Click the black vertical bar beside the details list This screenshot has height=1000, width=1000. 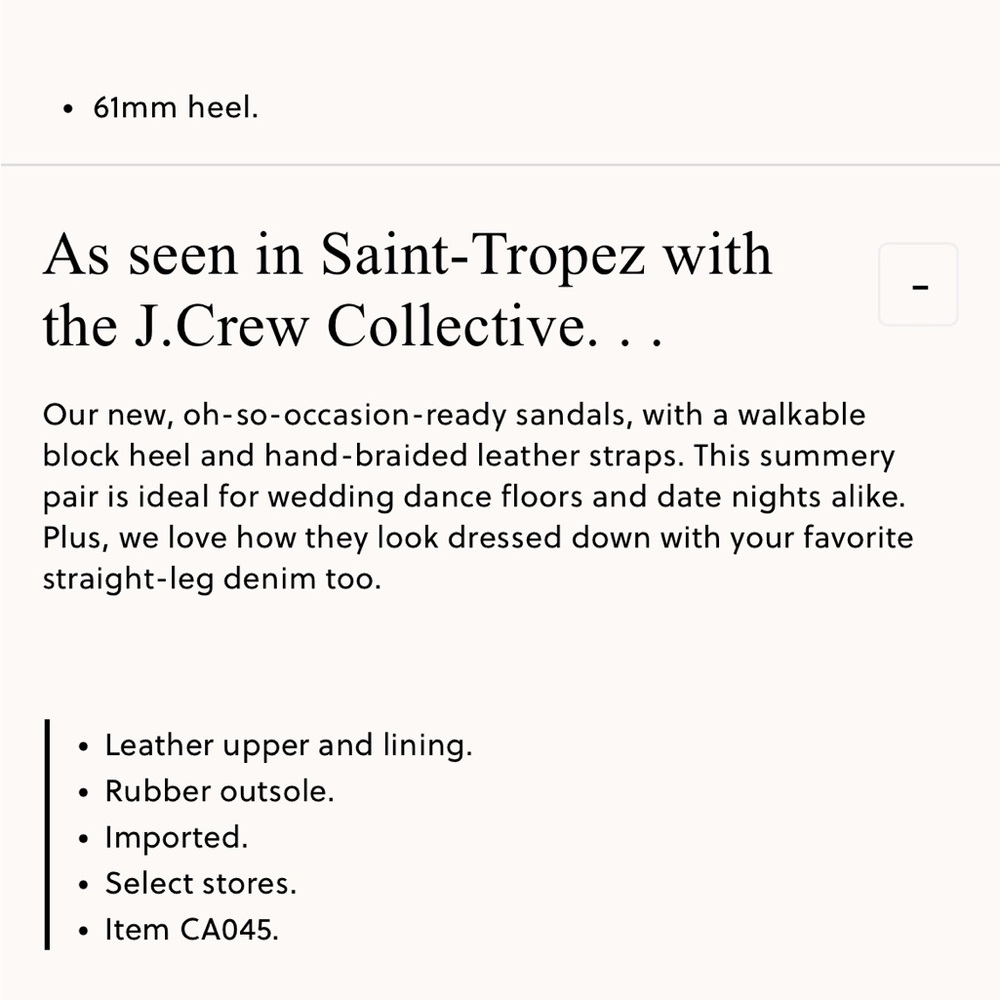tap(47, 835)
